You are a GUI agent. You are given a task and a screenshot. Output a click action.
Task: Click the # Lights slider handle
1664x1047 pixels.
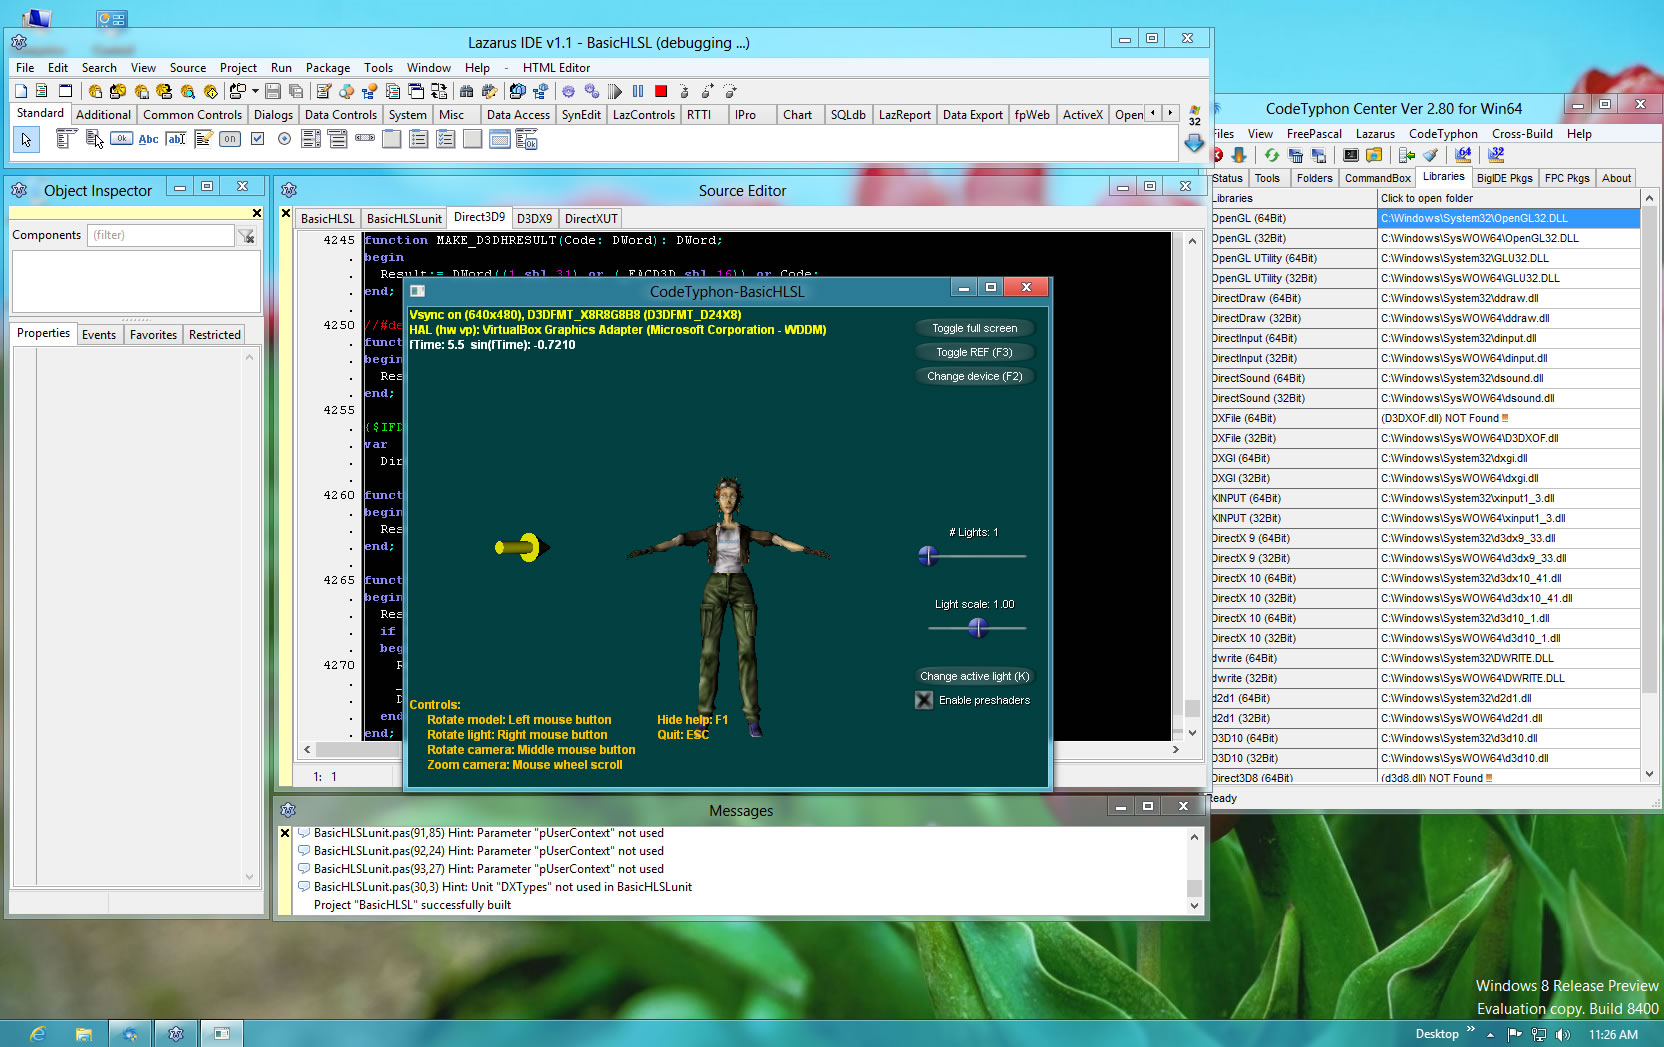pyautogui.click(x=928, y=556)
